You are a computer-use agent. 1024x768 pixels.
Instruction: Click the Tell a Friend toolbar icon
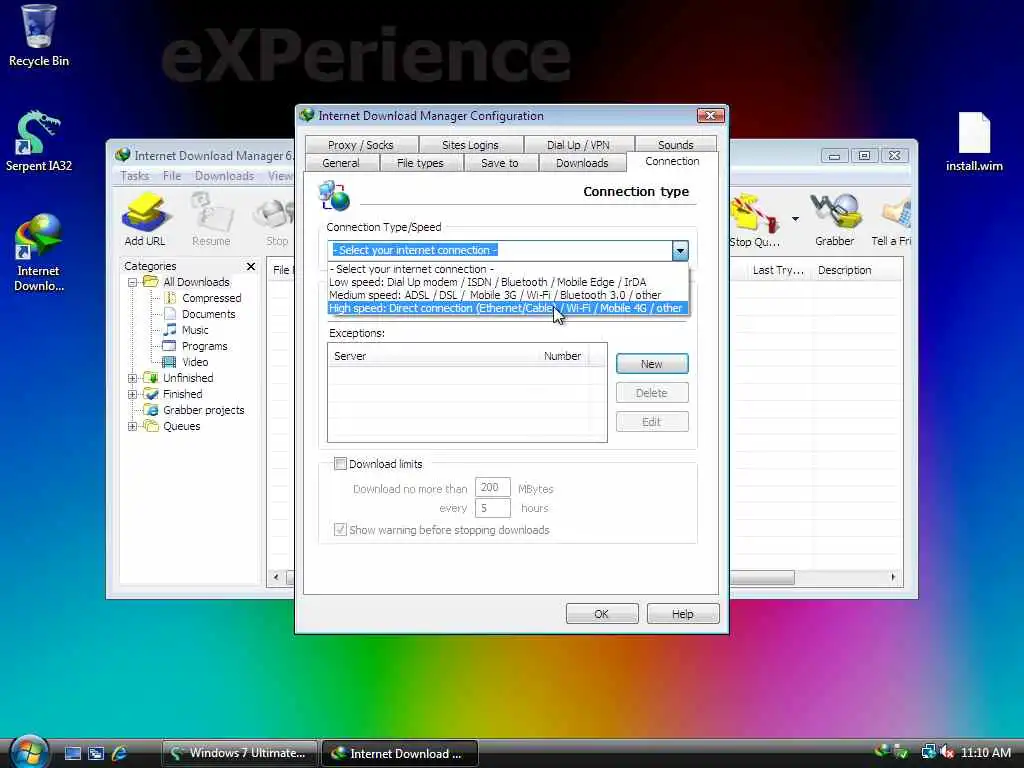pyautogui.click(x=891, y=220)
